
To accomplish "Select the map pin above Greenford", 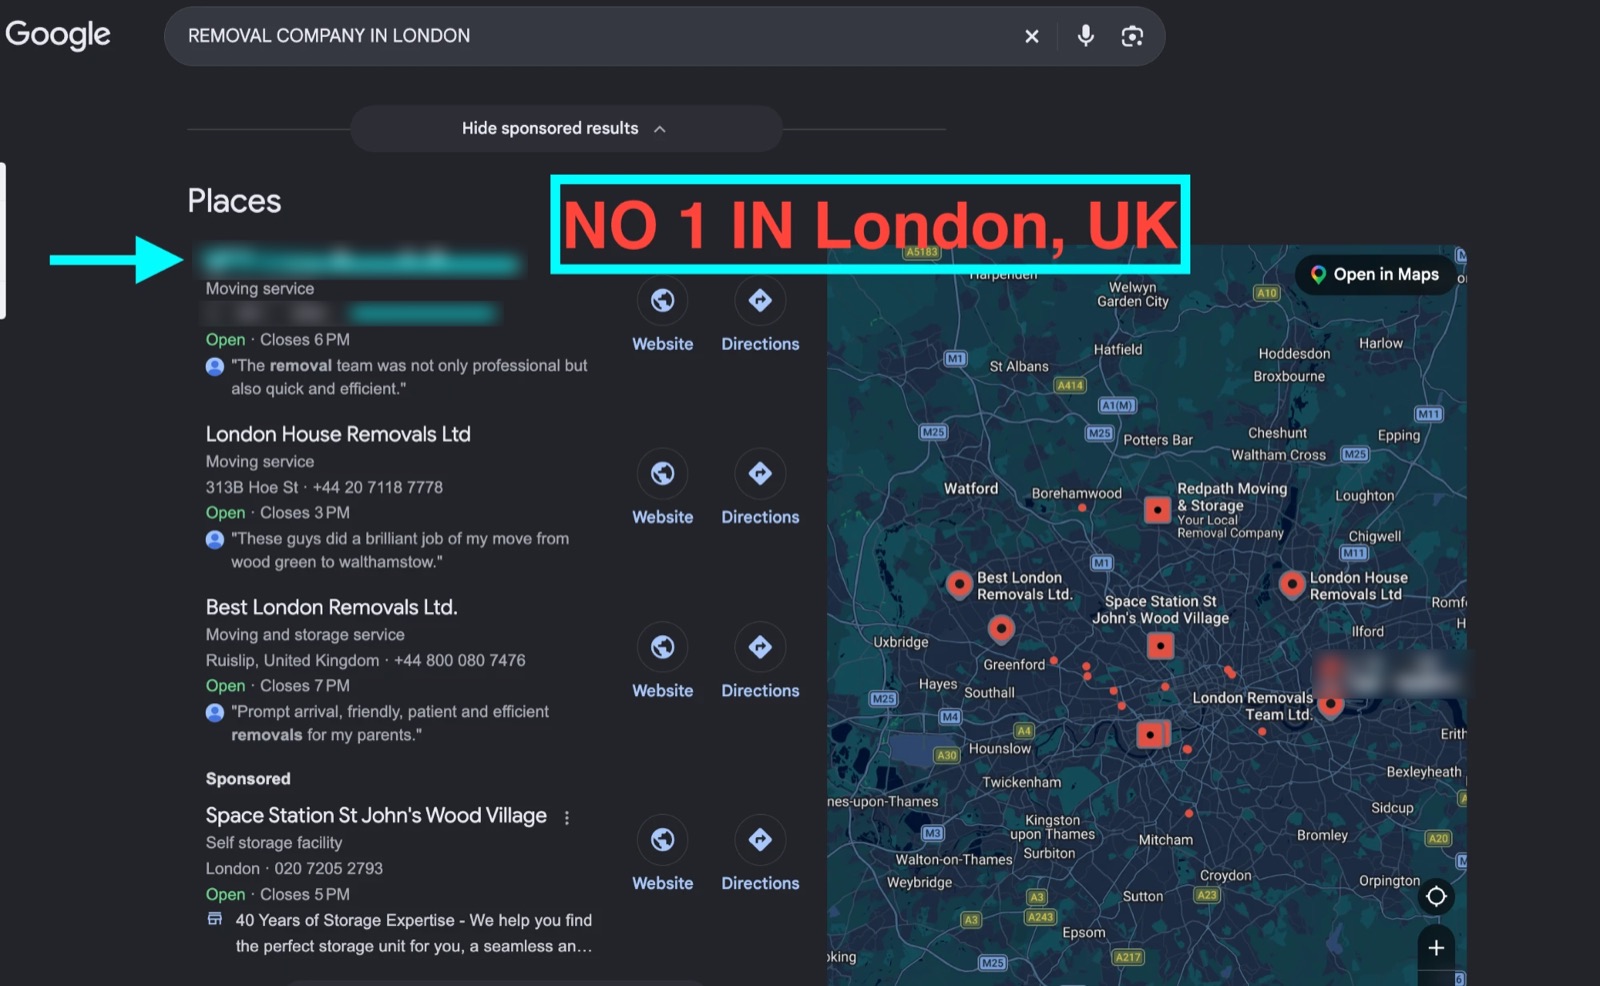I will 1001,629.
